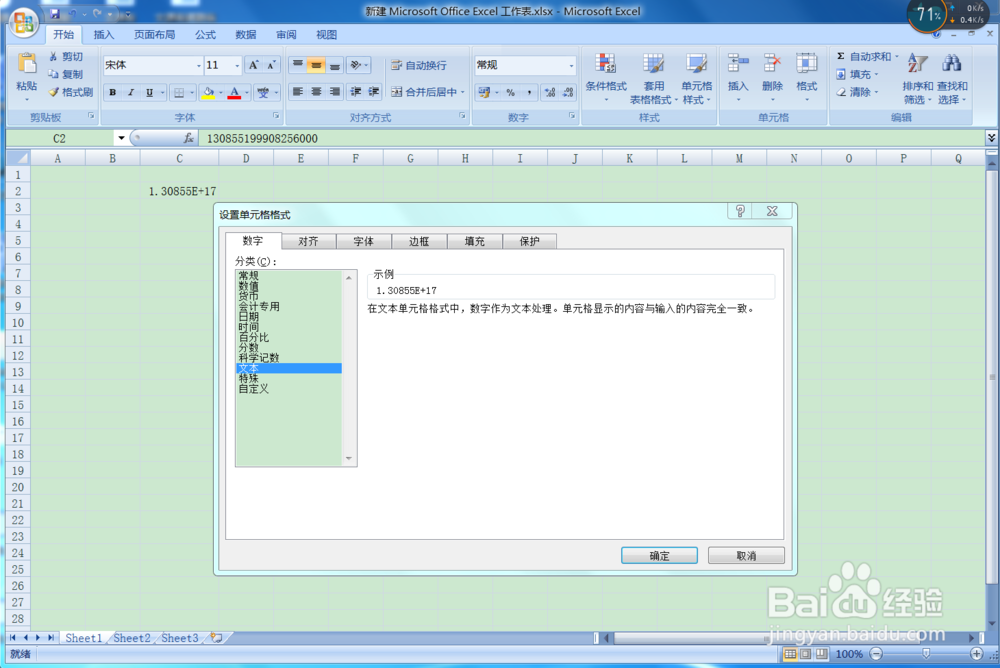Align cell text right

pos(334,92)
